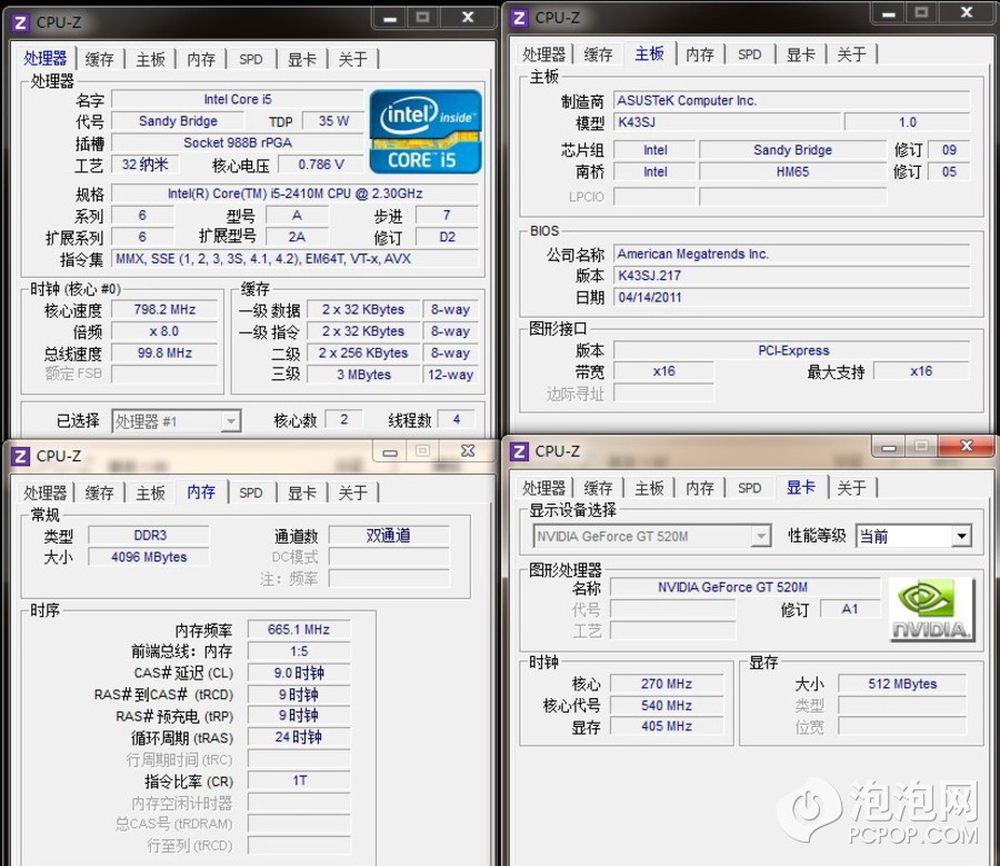This screenshot has width=1000, height=866.
Task: Click the 3 MBytes level 3 cache value
Action: 364,374
